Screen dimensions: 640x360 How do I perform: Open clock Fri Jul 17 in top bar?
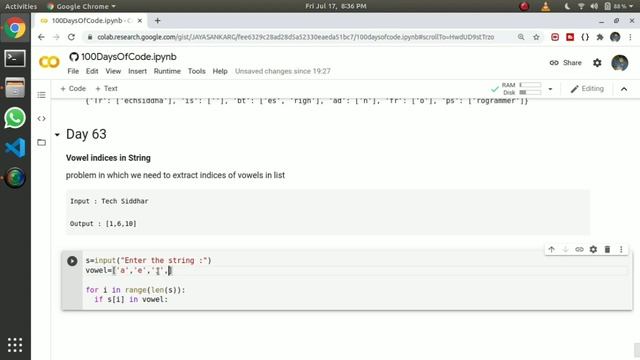click(336, 6)
